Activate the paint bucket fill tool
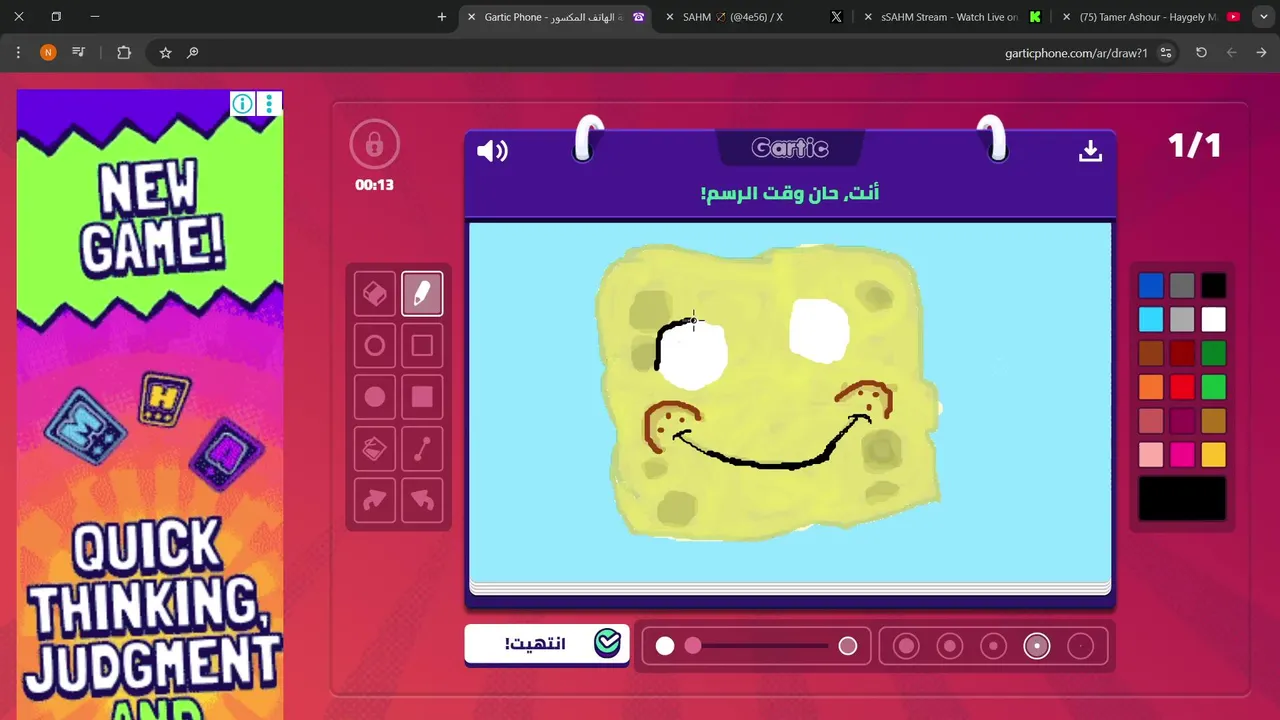Viewport: 1280px width, 720px height. (x=375, y=449)
